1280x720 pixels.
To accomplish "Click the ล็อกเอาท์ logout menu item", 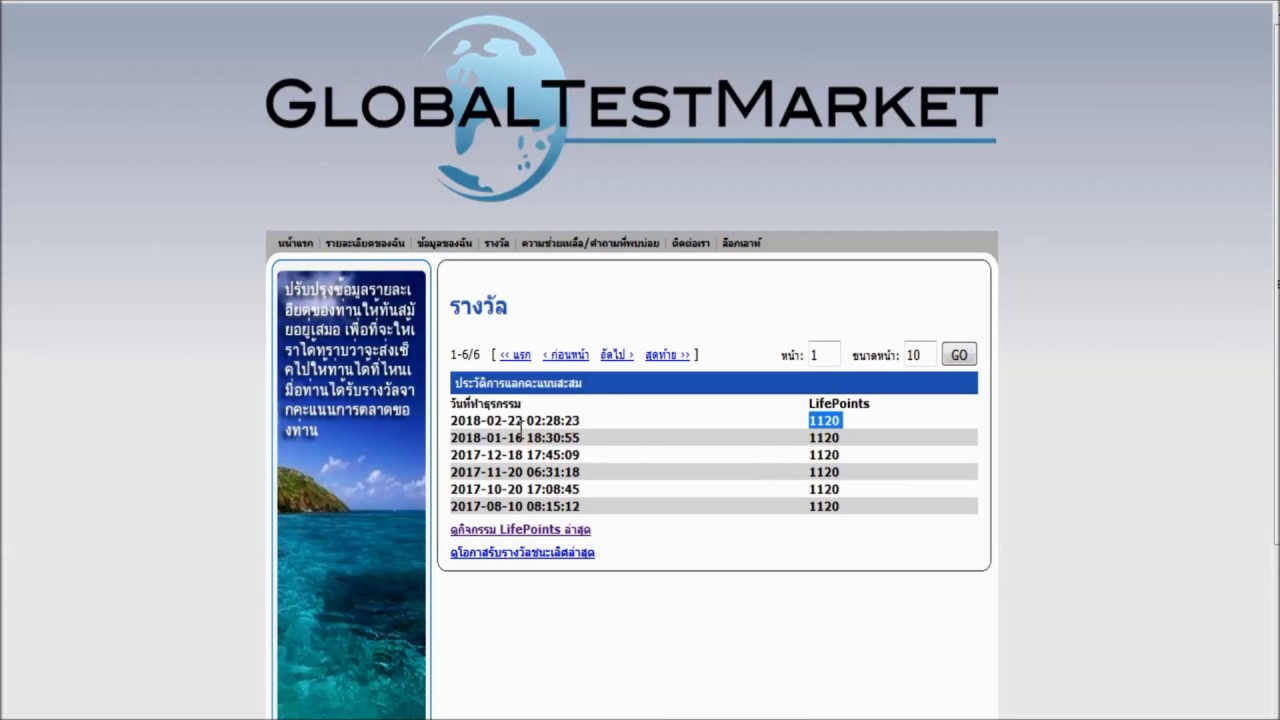I will pos(741,243).
